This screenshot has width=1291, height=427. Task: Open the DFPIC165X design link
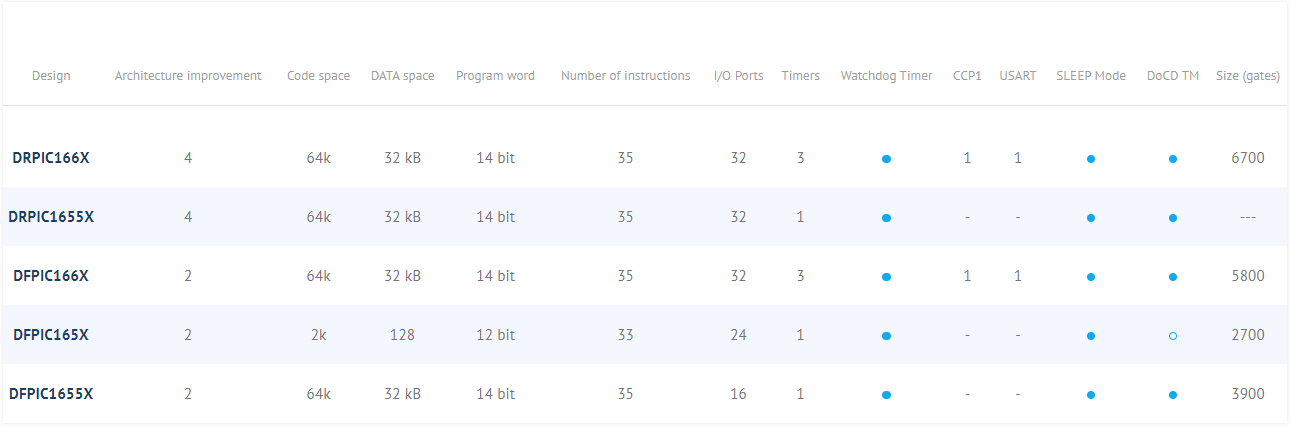(51, 335)
